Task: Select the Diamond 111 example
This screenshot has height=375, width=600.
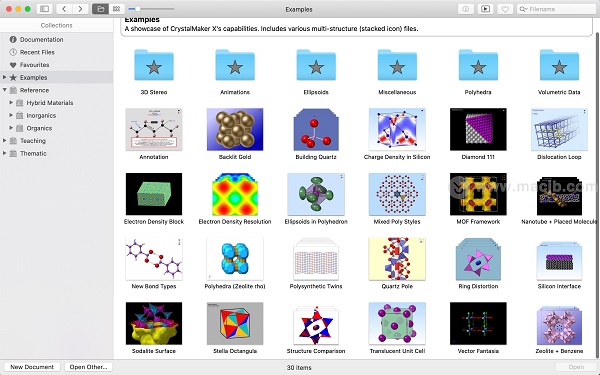Action: tap(478, 129)
